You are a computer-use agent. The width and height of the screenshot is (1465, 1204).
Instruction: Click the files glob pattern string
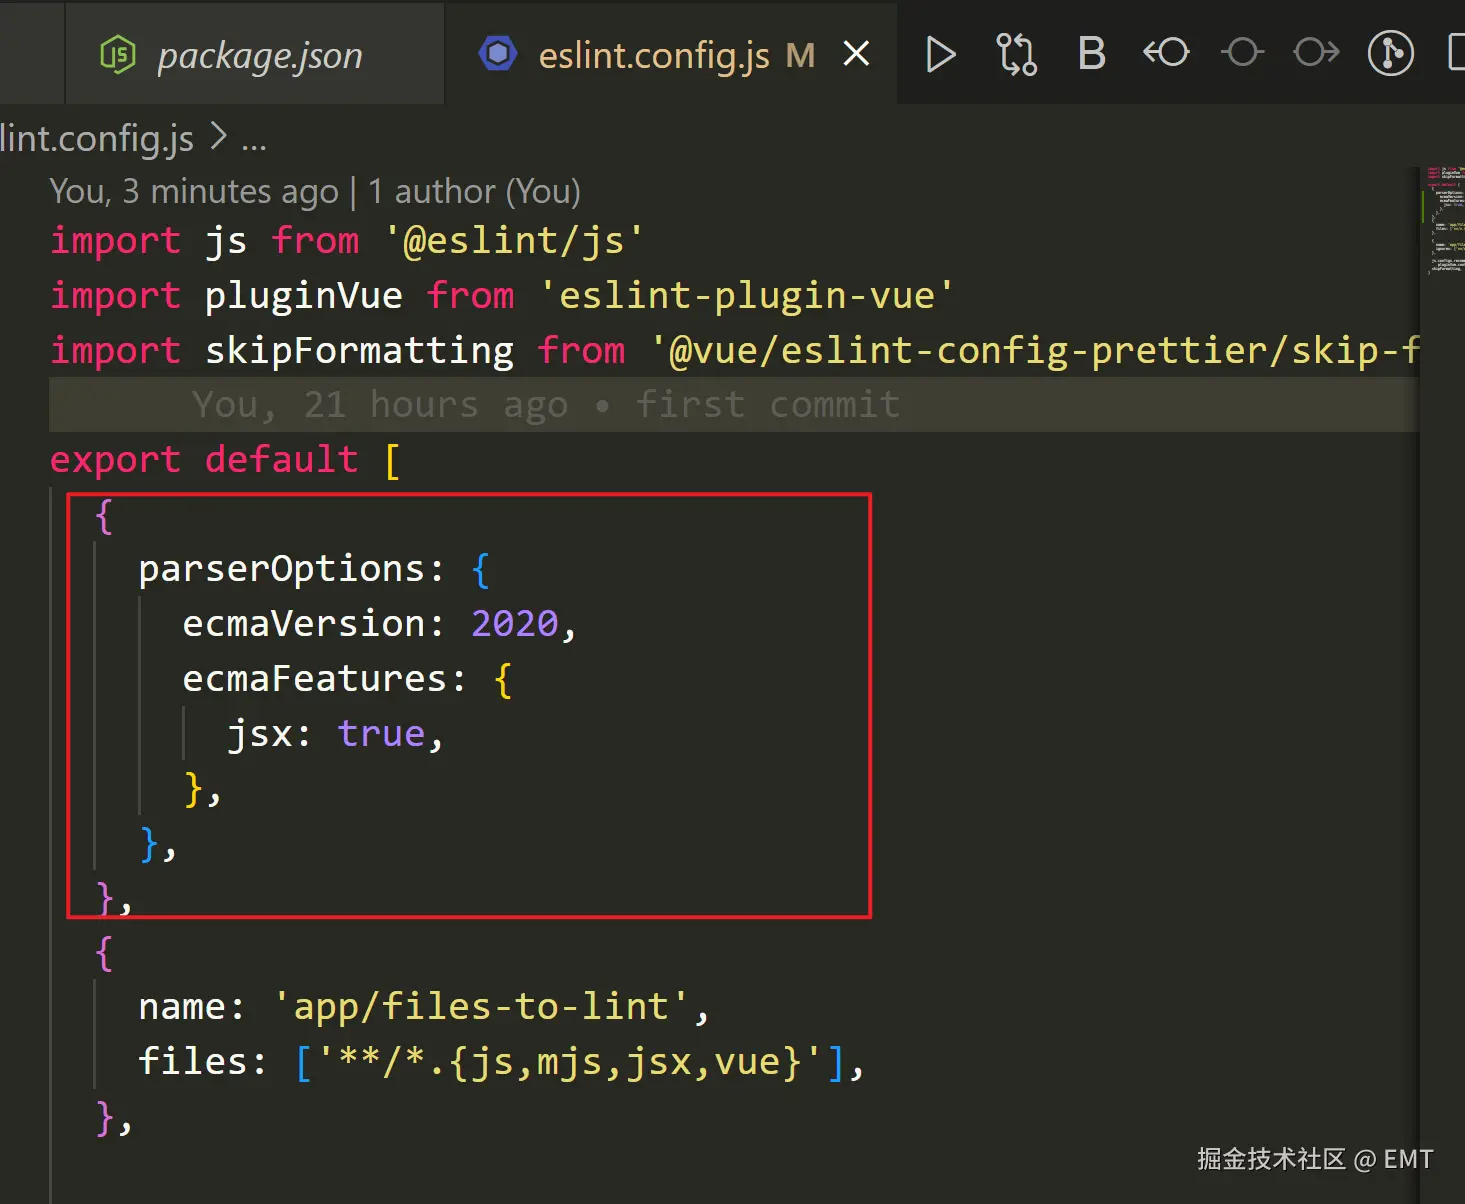(570, 1062)
